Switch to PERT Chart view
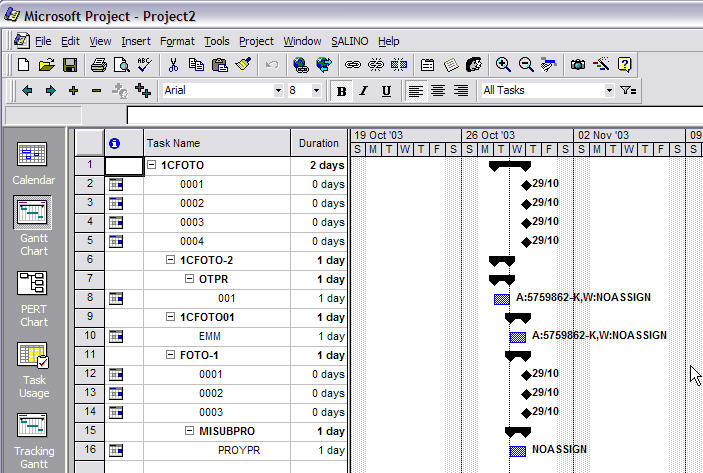 [x=33, y=297]
